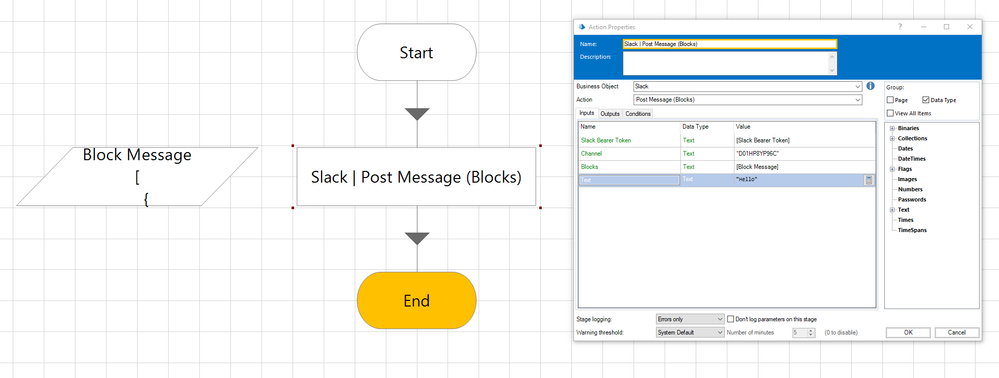The width and height of the screenshot is (999, 378).
Task: Expand the Flags tree node
Action: (x=893, y=169)
